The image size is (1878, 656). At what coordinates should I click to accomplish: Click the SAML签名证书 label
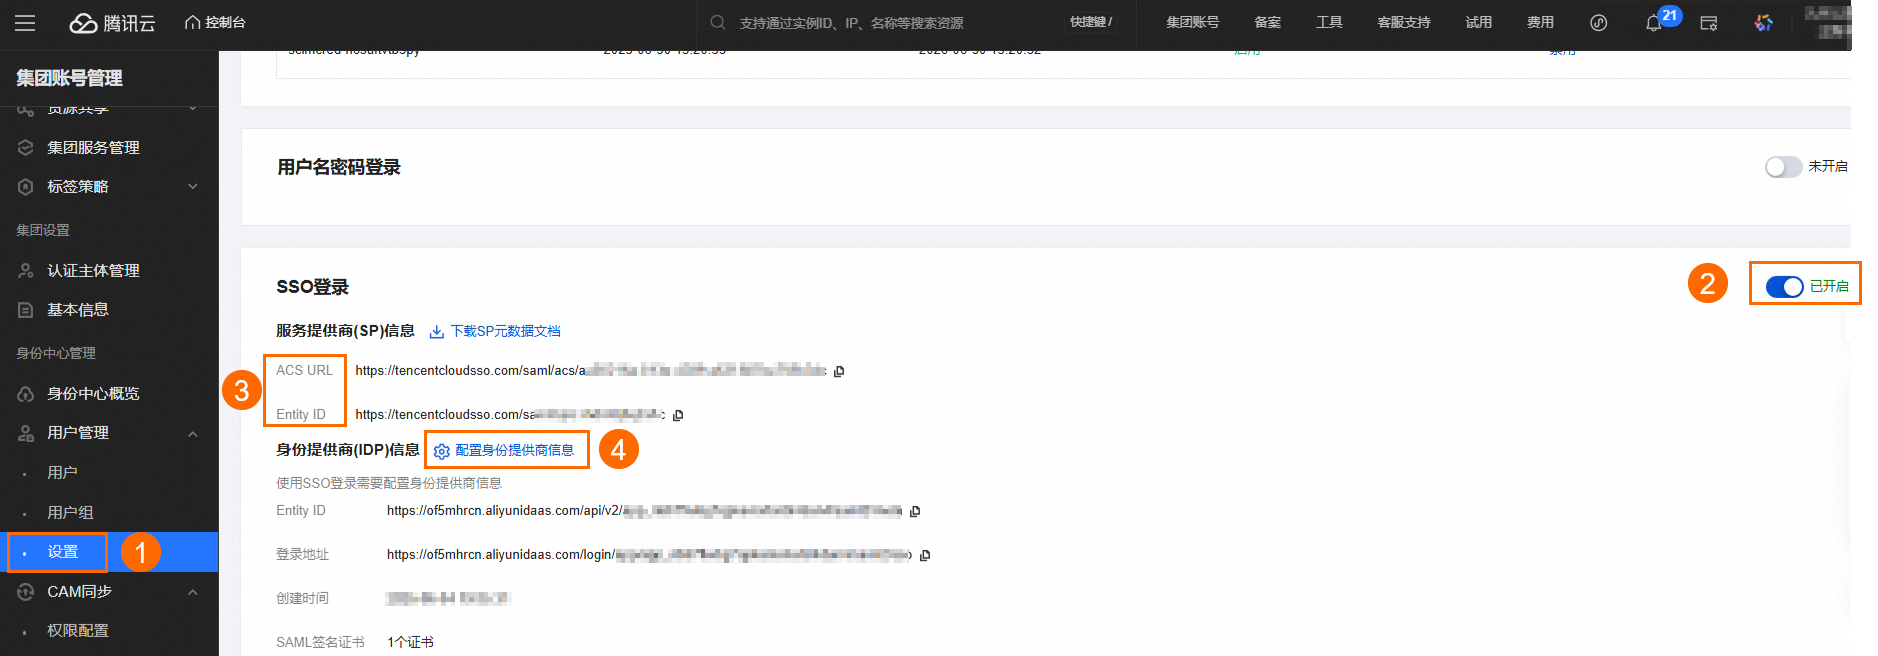pos(320,642)
